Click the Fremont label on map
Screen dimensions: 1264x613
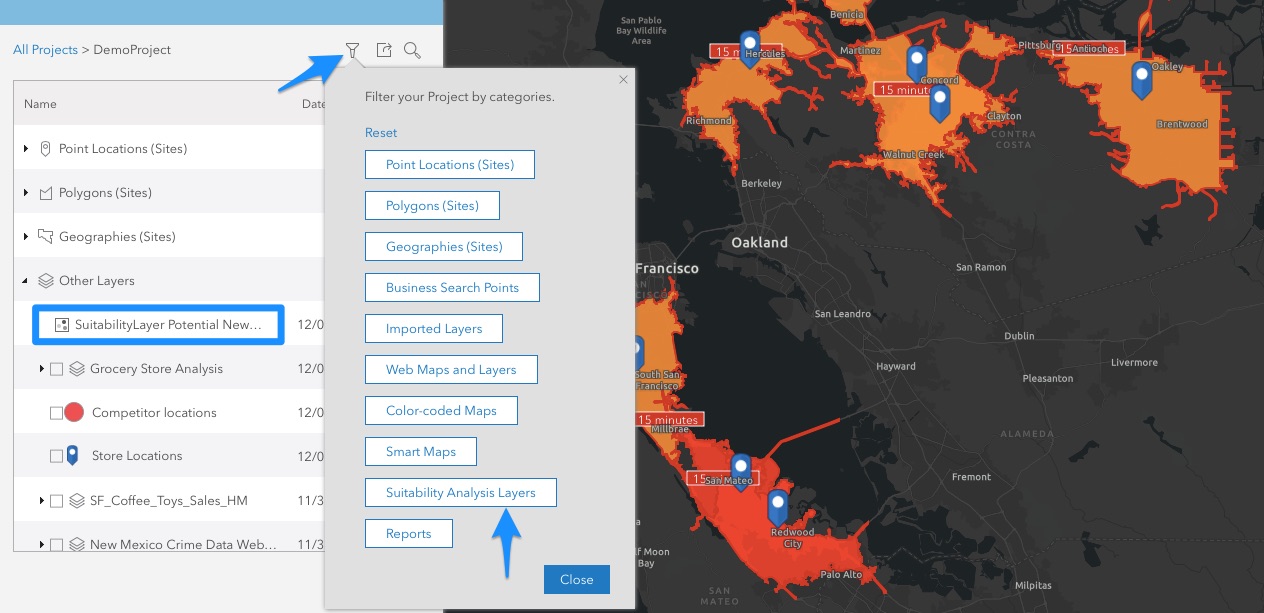[x=971, y=477]
